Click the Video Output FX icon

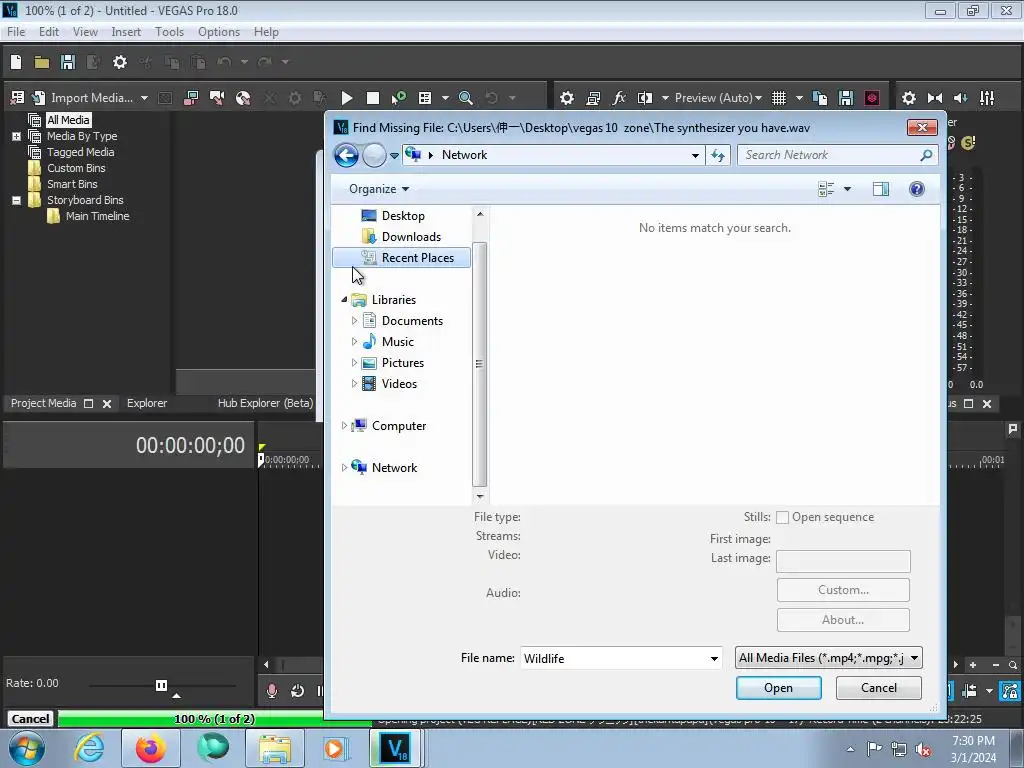[x=618, y=98]
